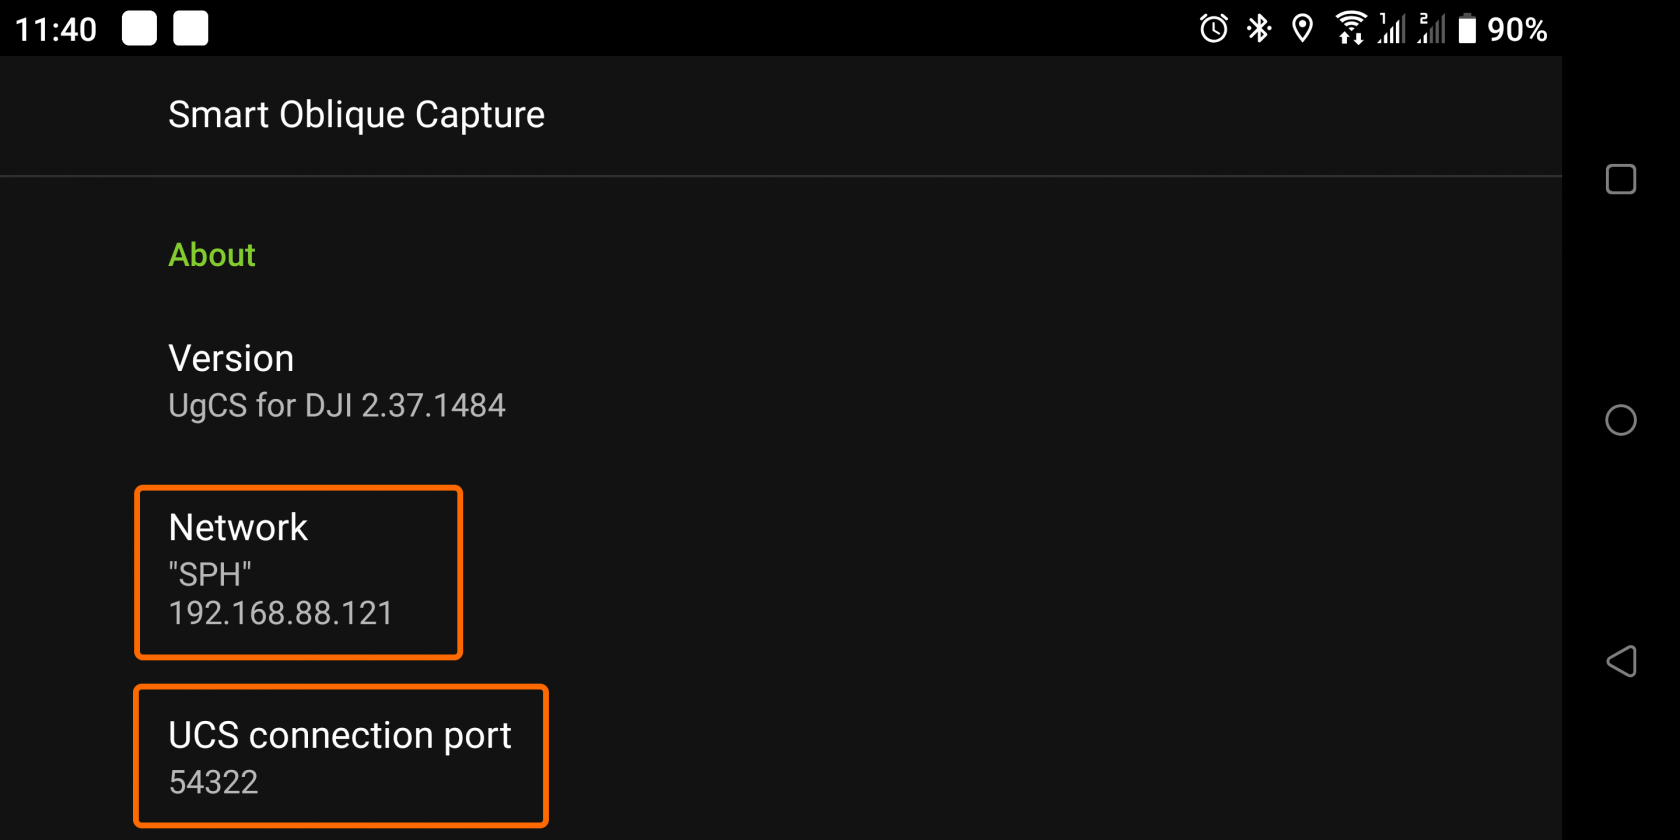
Task: Go back using the triangle navigation button
Action: 1620,661
